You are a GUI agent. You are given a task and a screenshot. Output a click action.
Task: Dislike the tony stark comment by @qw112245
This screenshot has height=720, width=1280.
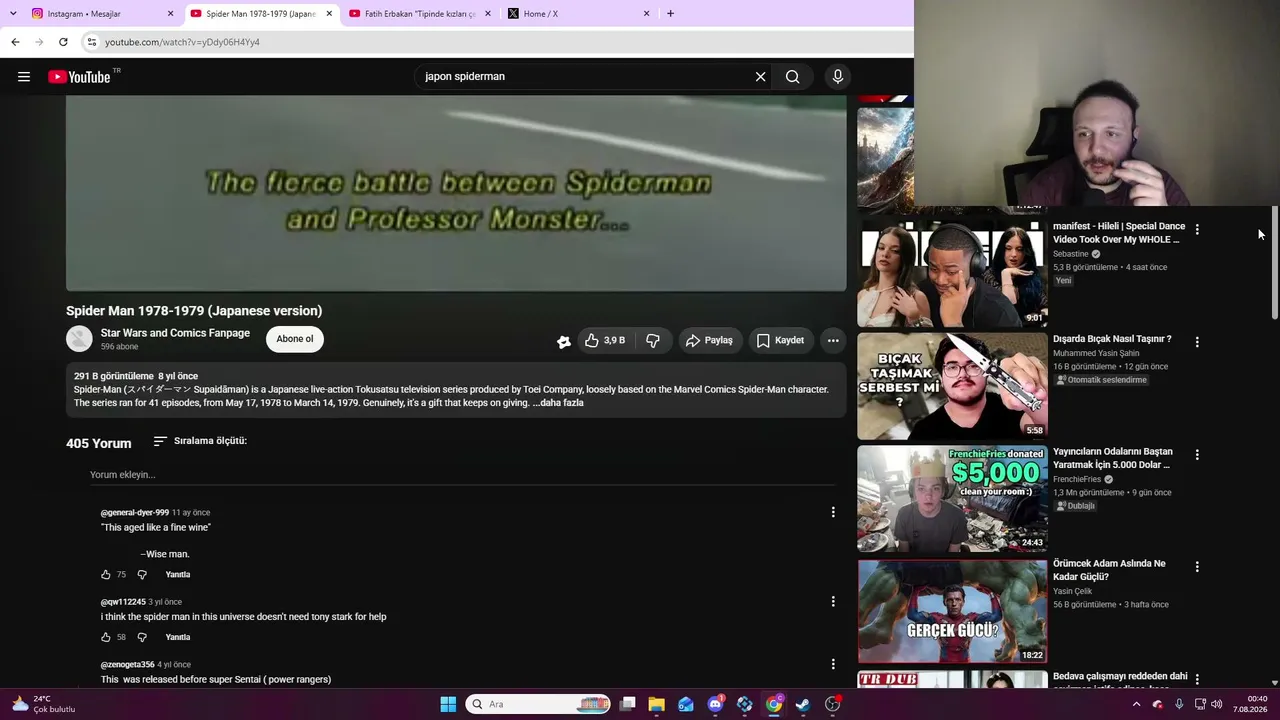(142, 637)
